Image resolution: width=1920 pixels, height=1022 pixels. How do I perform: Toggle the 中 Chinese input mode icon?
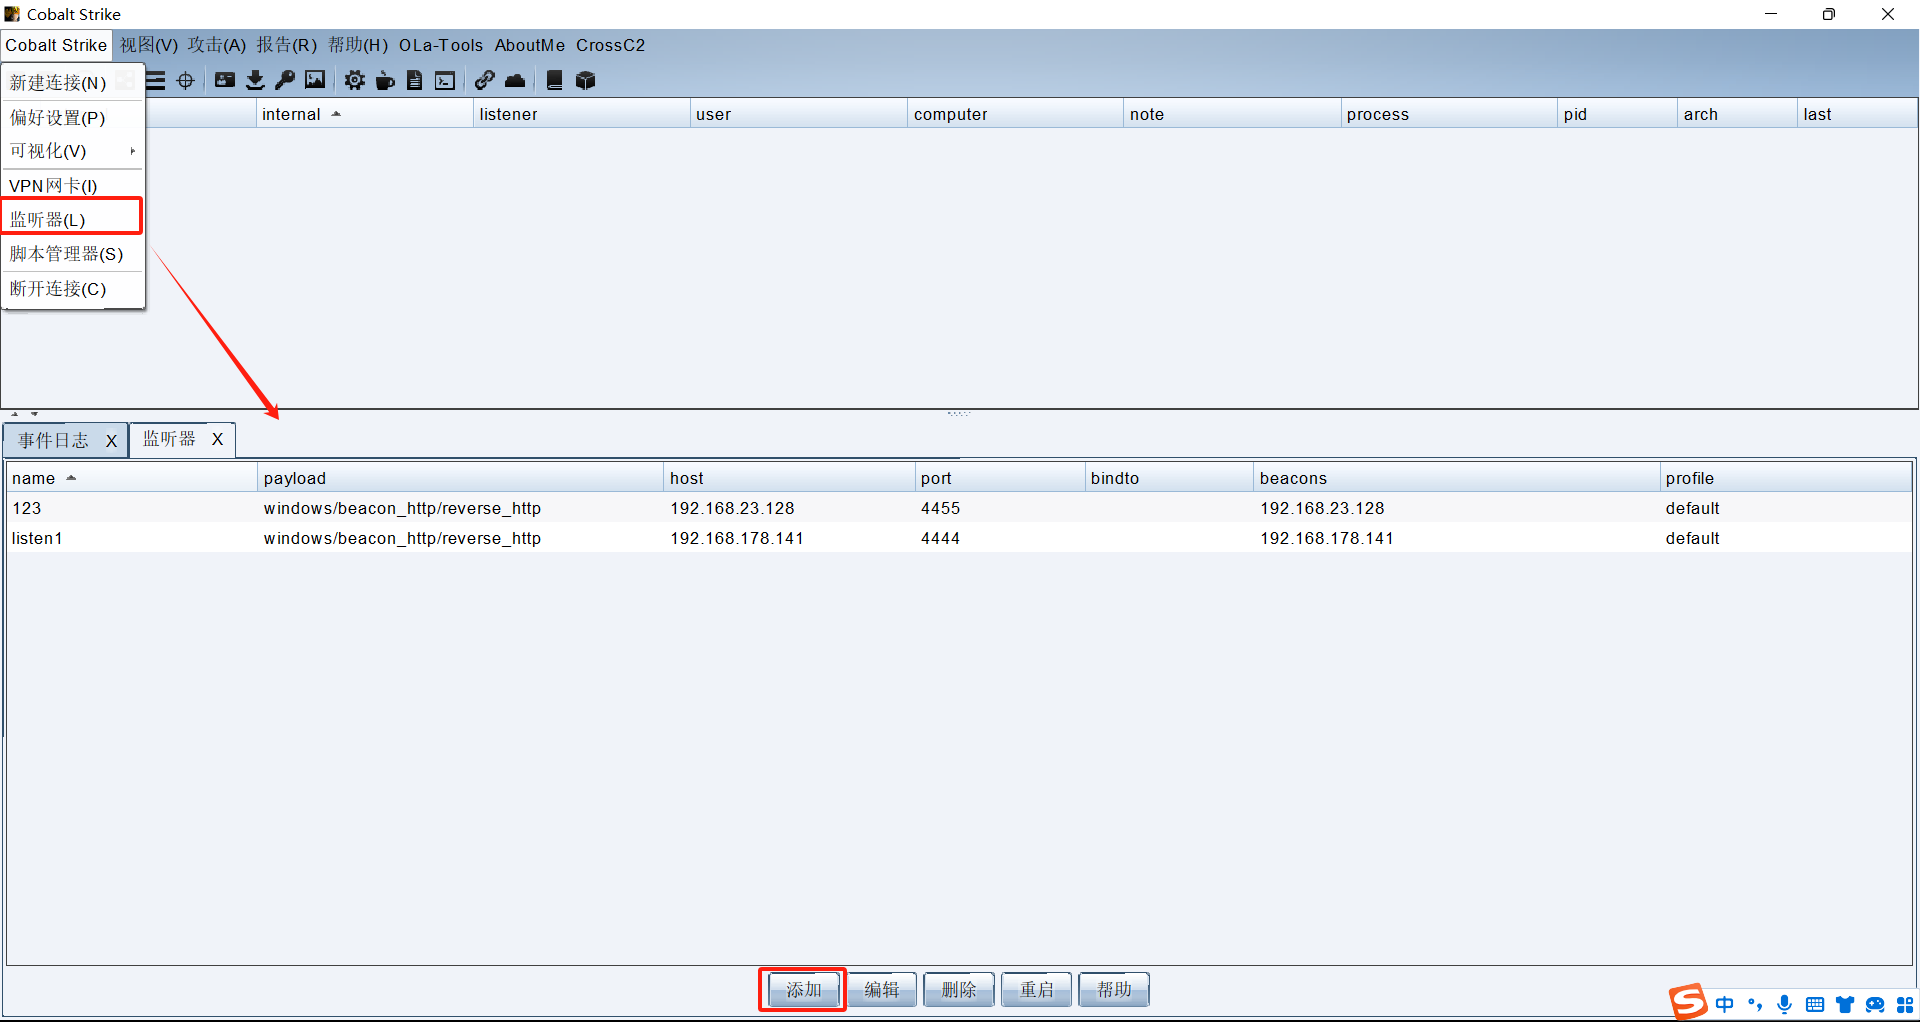point(1725,1004)
